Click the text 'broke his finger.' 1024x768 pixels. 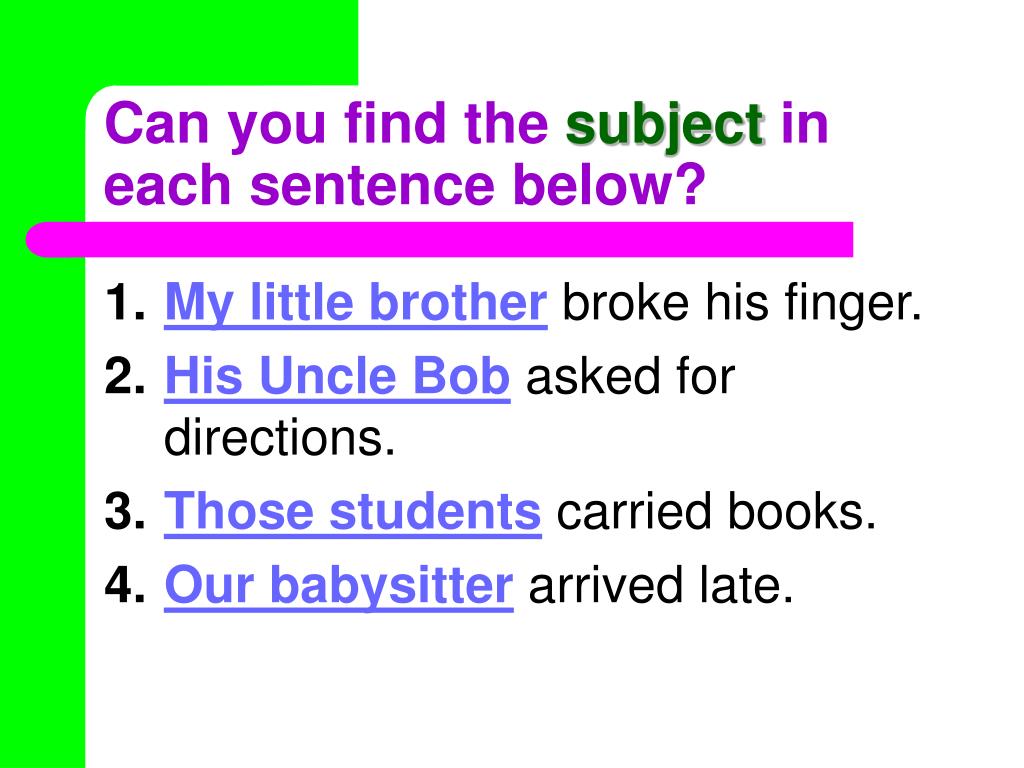(742, 304)
